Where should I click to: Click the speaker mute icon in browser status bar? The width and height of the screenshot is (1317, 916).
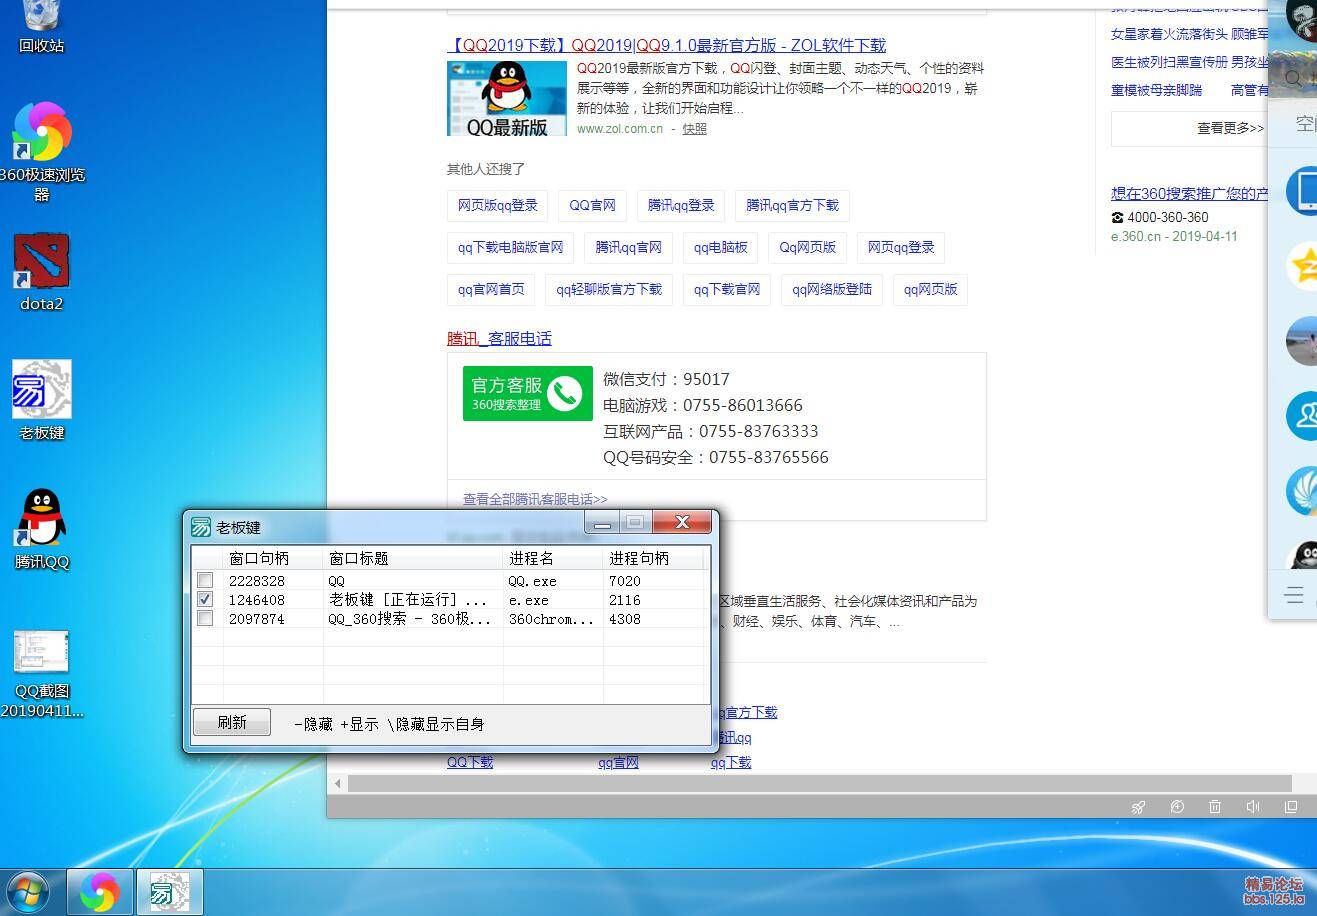[1253, 807]
